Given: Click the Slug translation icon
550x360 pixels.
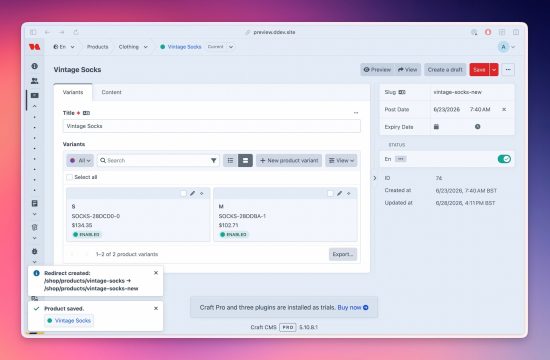Looking at the screenshot, I should [402, 92].
